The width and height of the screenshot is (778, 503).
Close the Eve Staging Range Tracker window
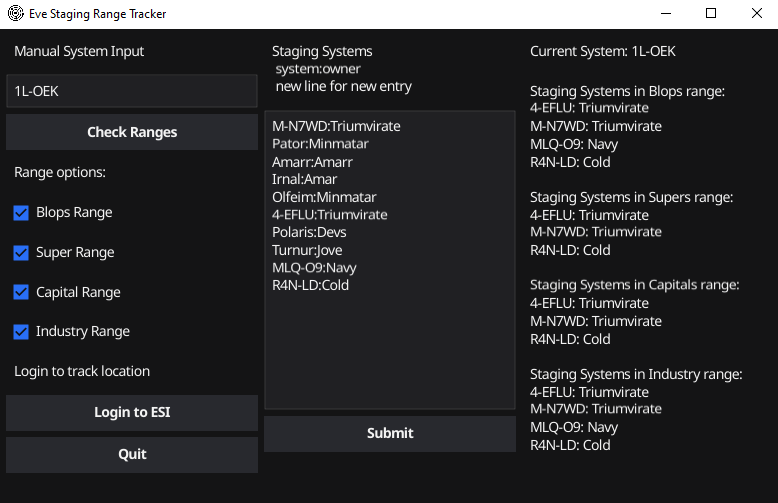tap(756, 13)
